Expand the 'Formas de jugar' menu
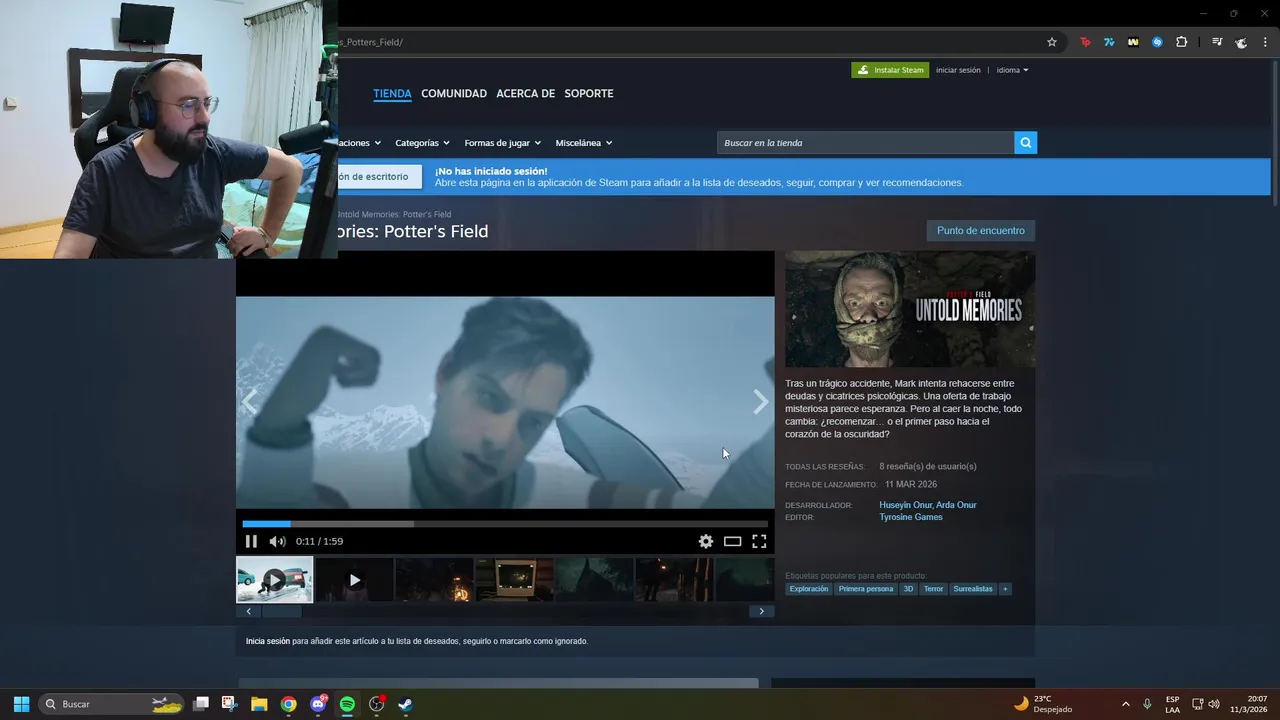Screen dimensions: 1280x720 pyautogui.click(x=502, y=143)
